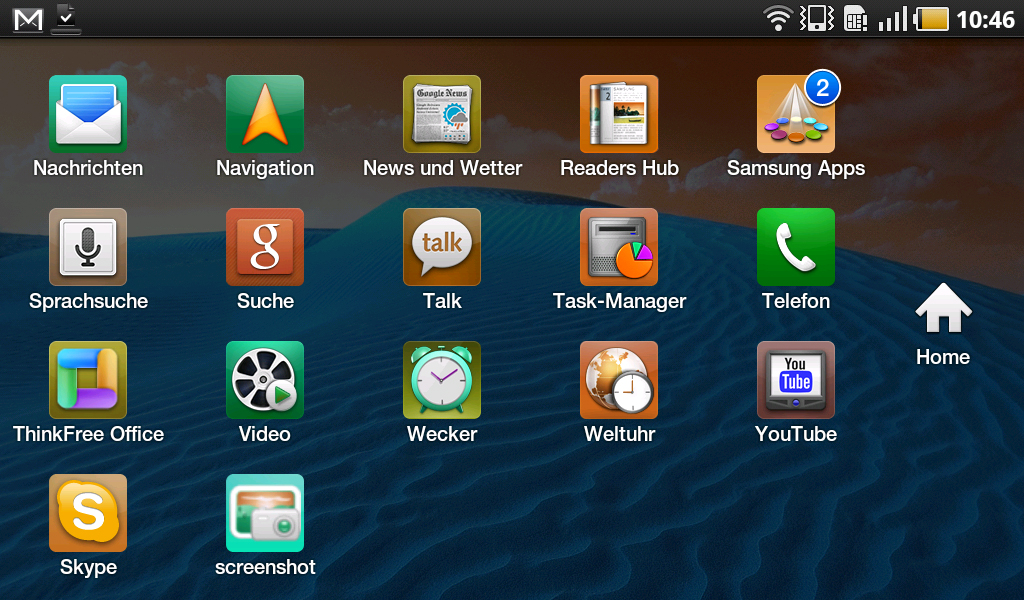Tap the download complete notification icon
Screen dimensions: 1024x600
66,18
